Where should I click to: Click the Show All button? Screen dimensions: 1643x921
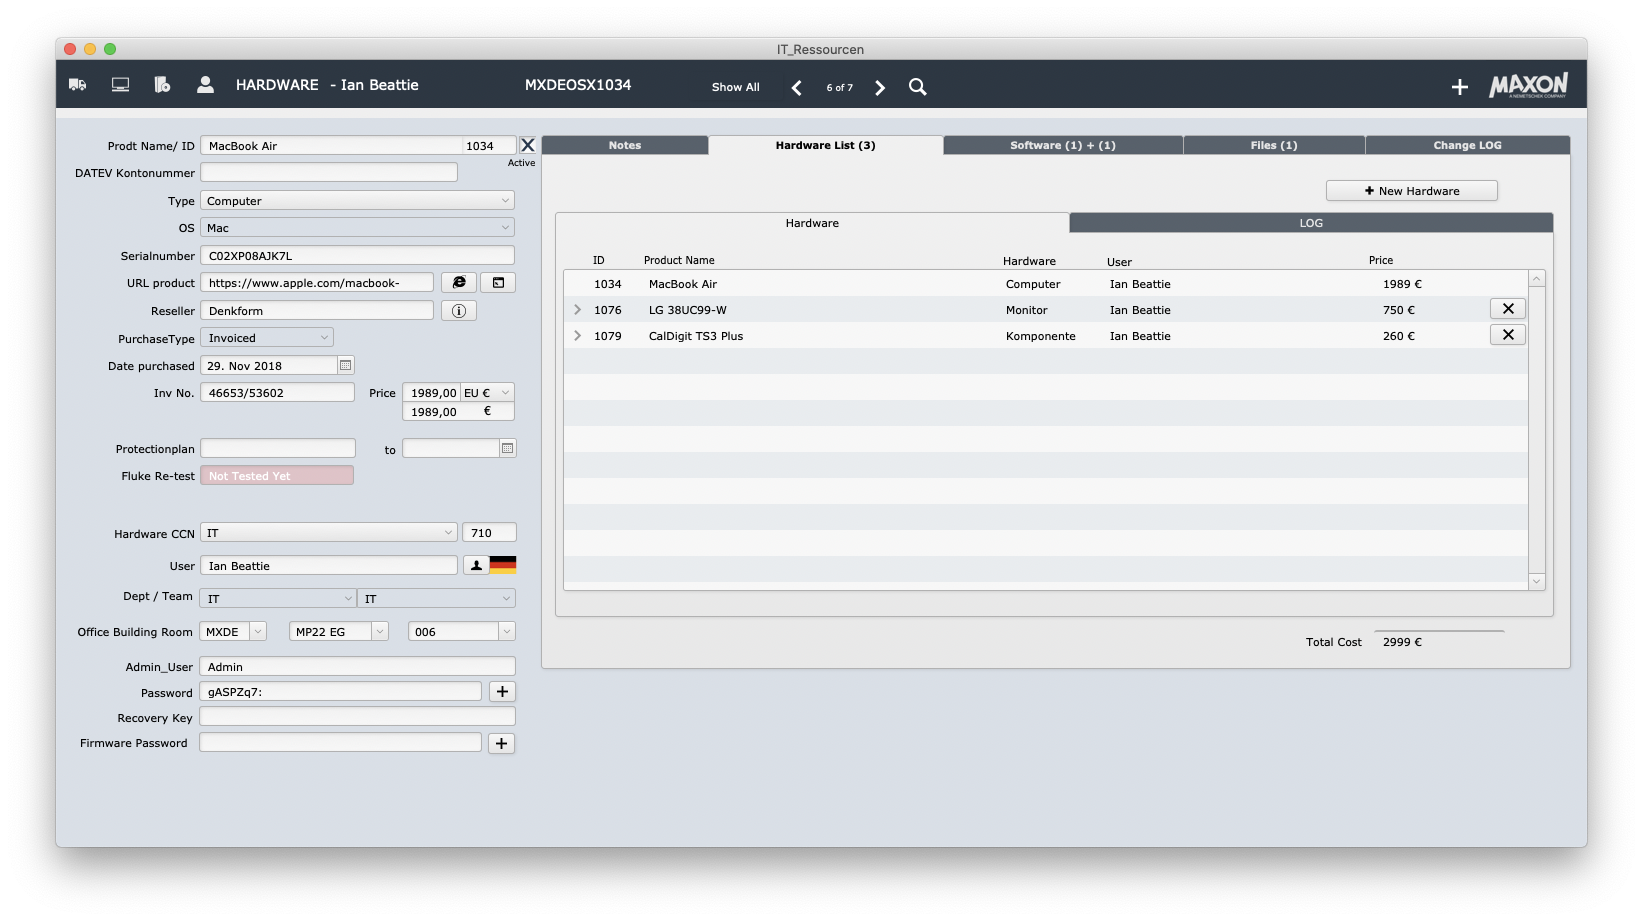coord(735,87)
